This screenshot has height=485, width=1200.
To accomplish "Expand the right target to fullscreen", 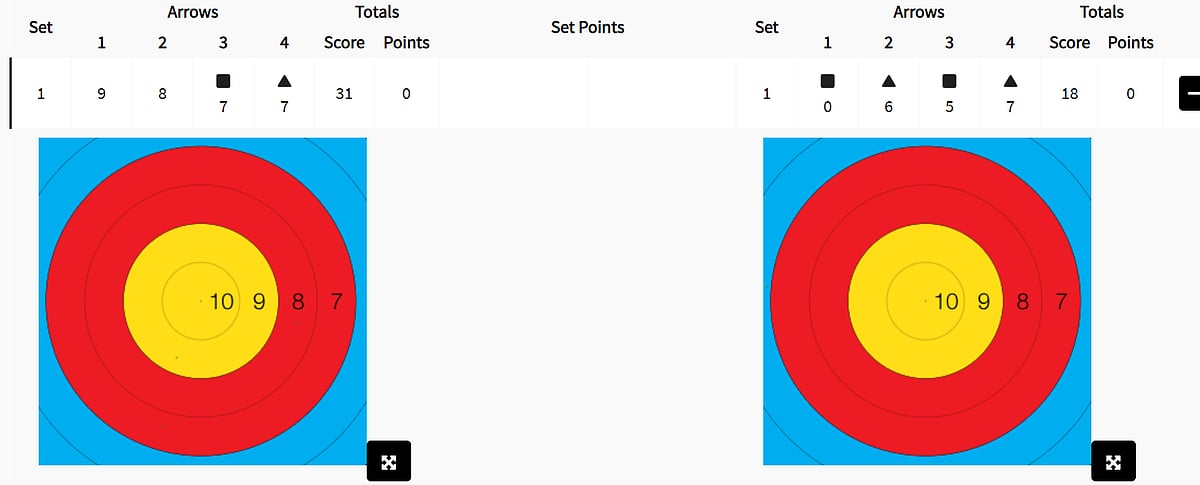I will 1113,461.
